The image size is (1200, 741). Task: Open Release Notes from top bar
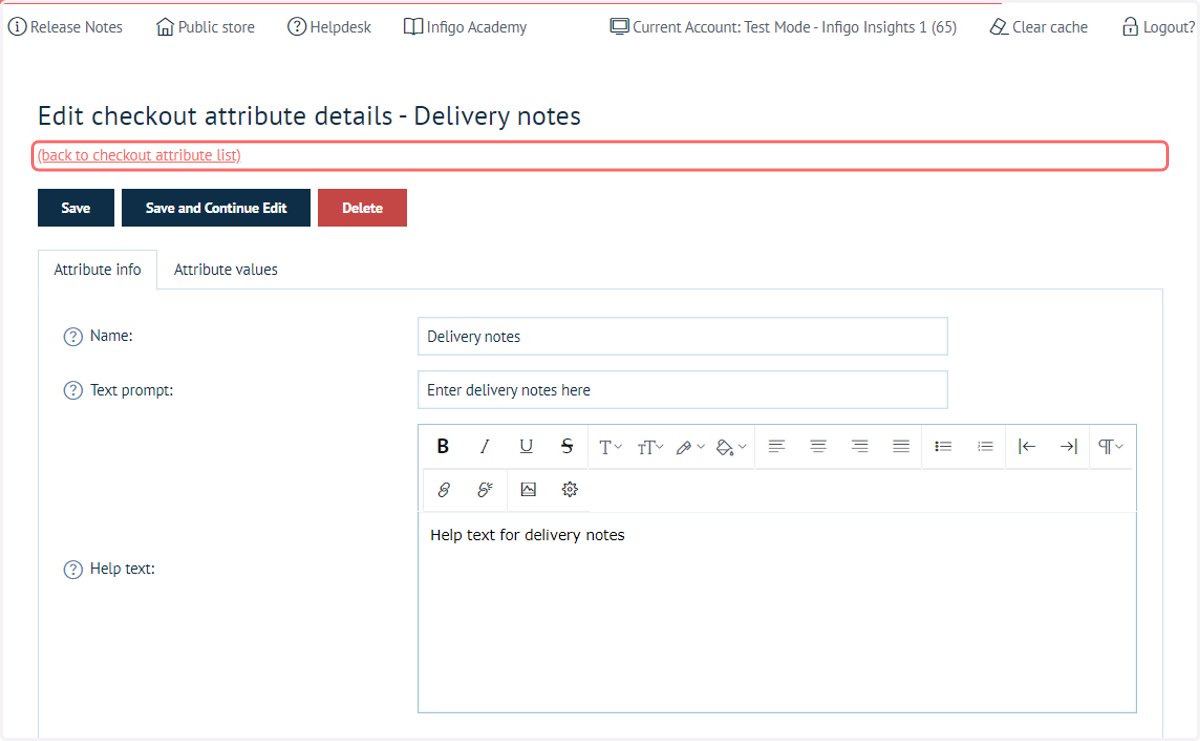(65, 27)
